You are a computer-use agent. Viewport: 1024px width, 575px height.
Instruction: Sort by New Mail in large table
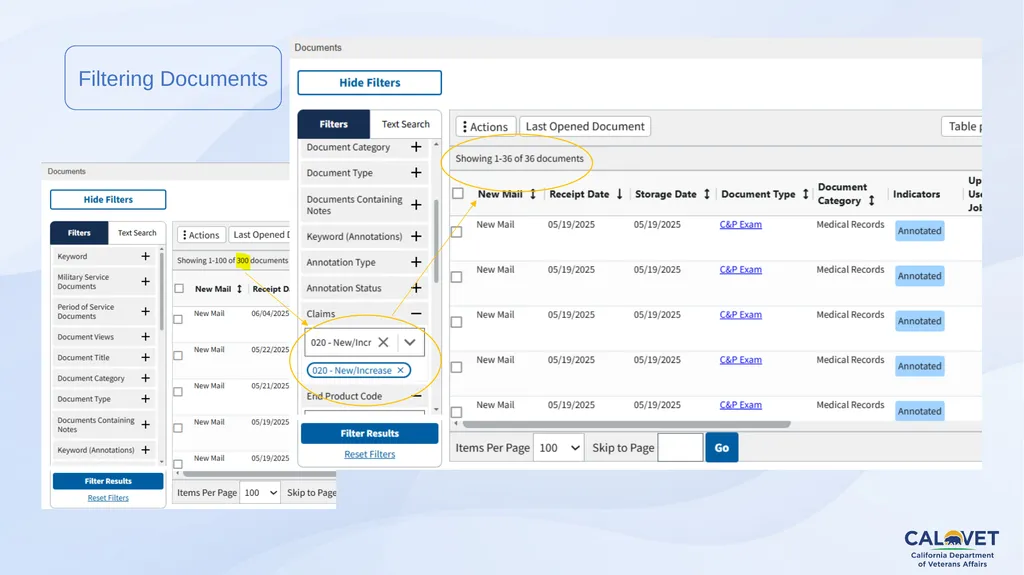pyautogui.click(x=533, y=194)
